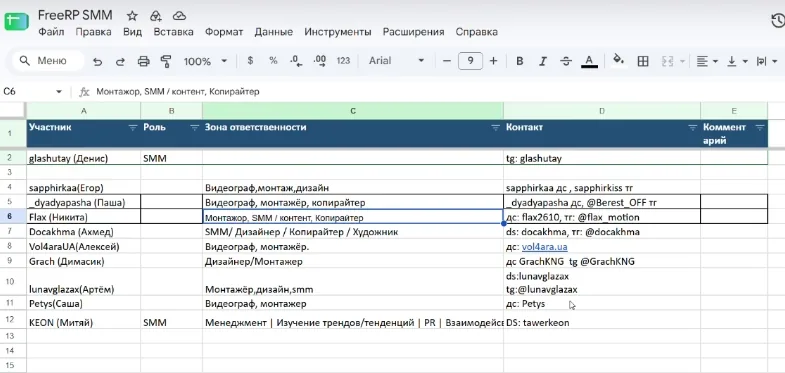Viewport: 785px width, 373px height.
Task: Open the Справка menu
Action: pos(477,32)
